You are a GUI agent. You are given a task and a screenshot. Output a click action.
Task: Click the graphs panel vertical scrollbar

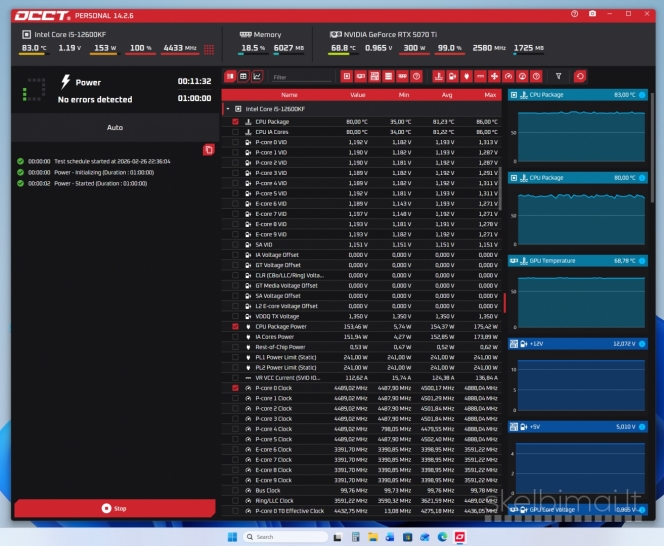tap(653, 146)
